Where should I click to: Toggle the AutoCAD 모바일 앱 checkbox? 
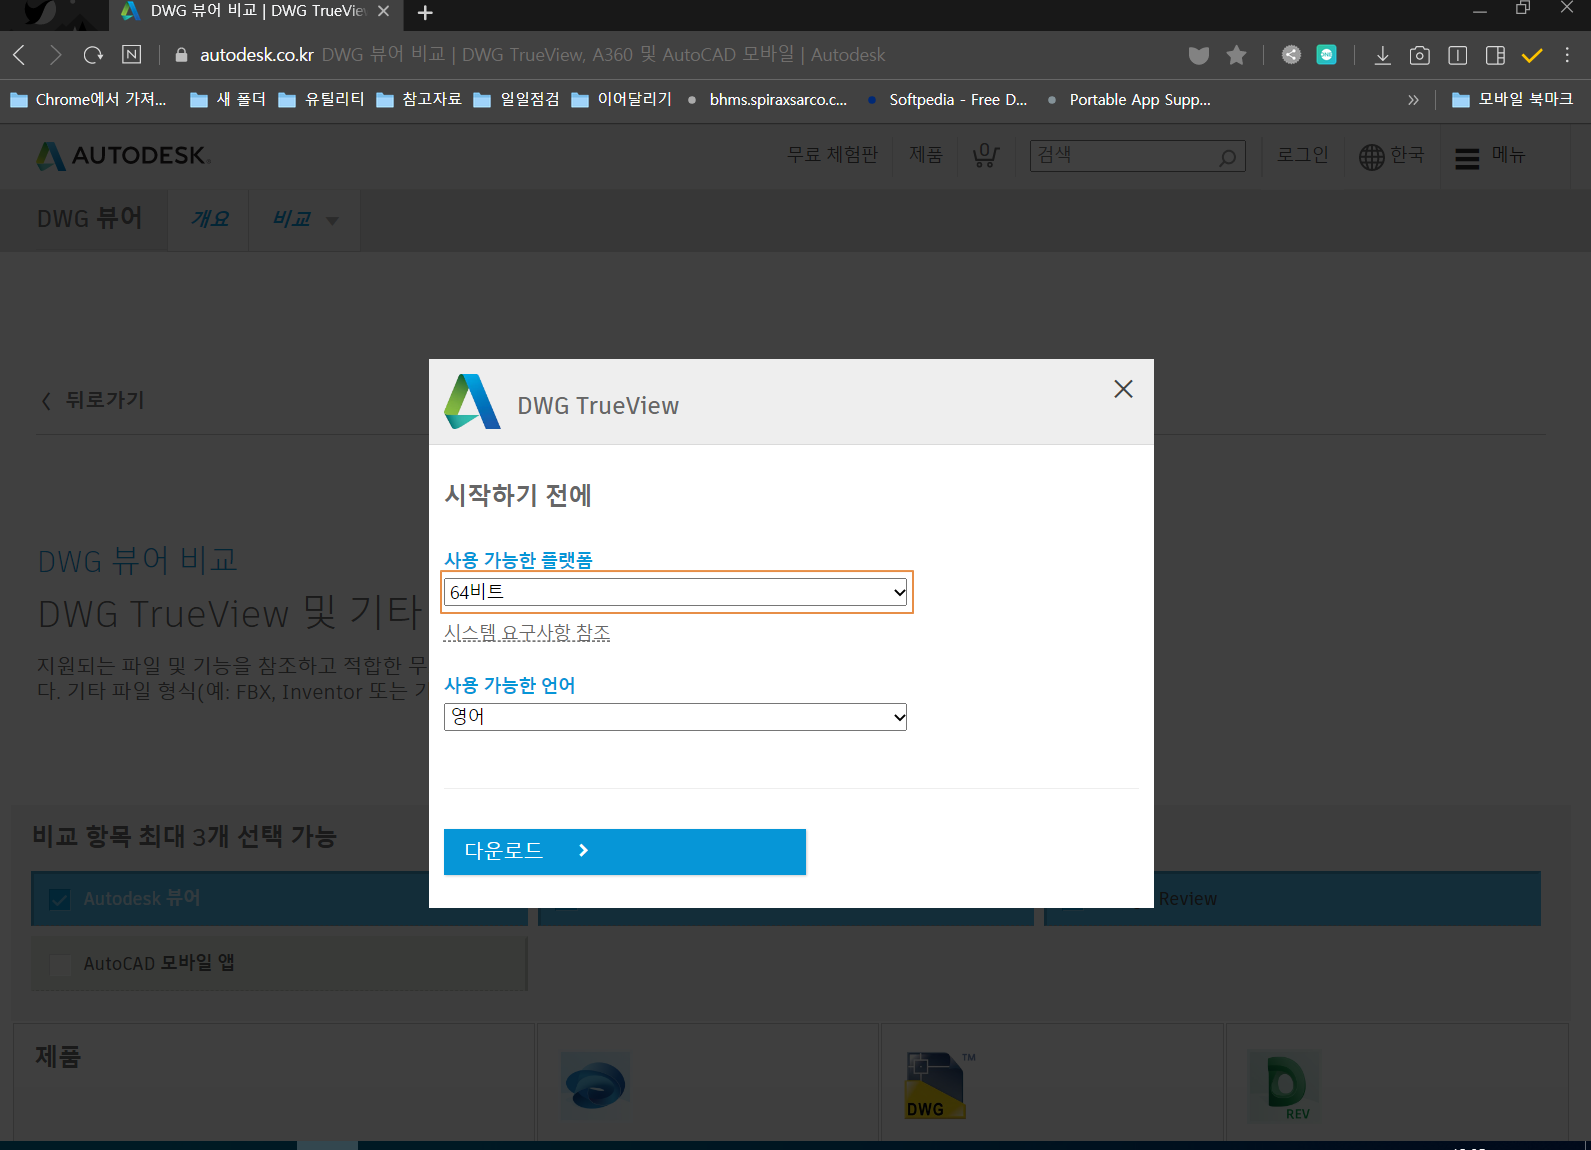[61, 964]
